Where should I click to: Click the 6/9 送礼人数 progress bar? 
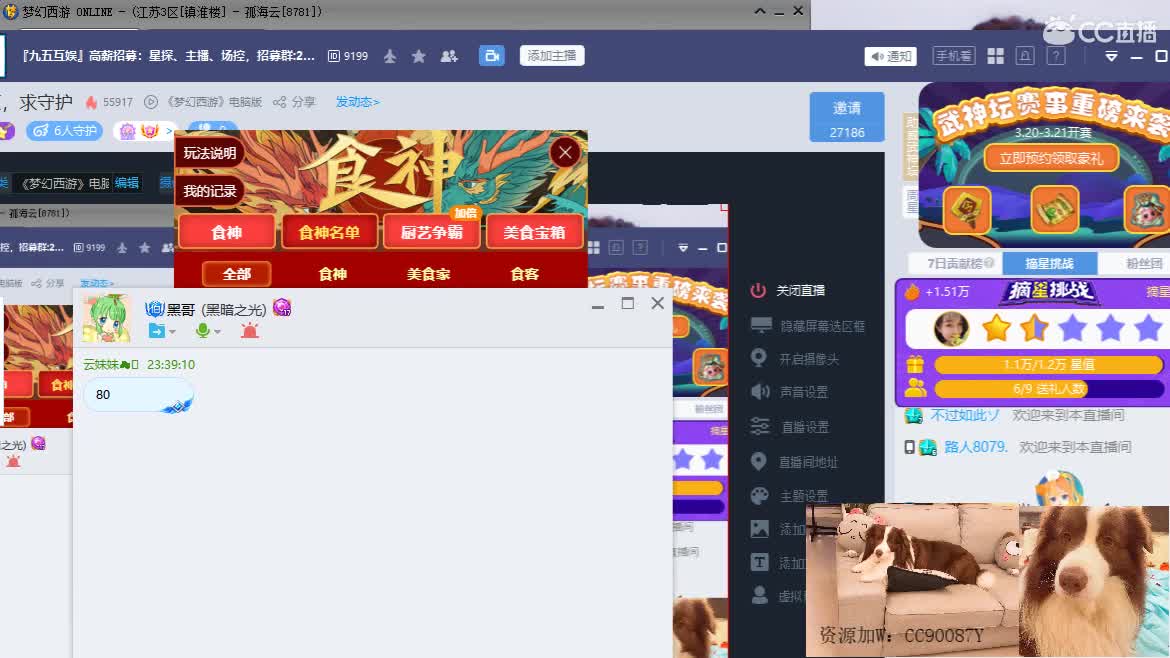pyautogui.click(x=1048, y=389)
